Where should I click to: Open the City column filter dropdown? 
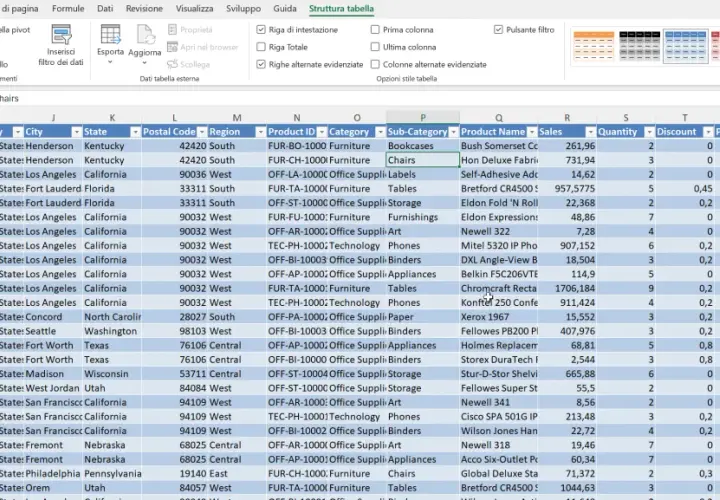(x=76, y=132)
